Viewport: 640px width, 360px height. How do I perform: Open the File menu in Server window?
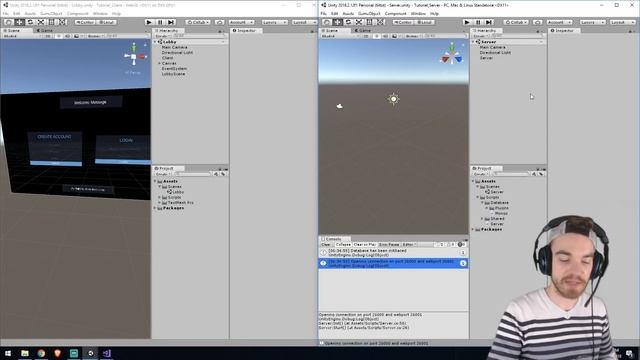point(324,13)
